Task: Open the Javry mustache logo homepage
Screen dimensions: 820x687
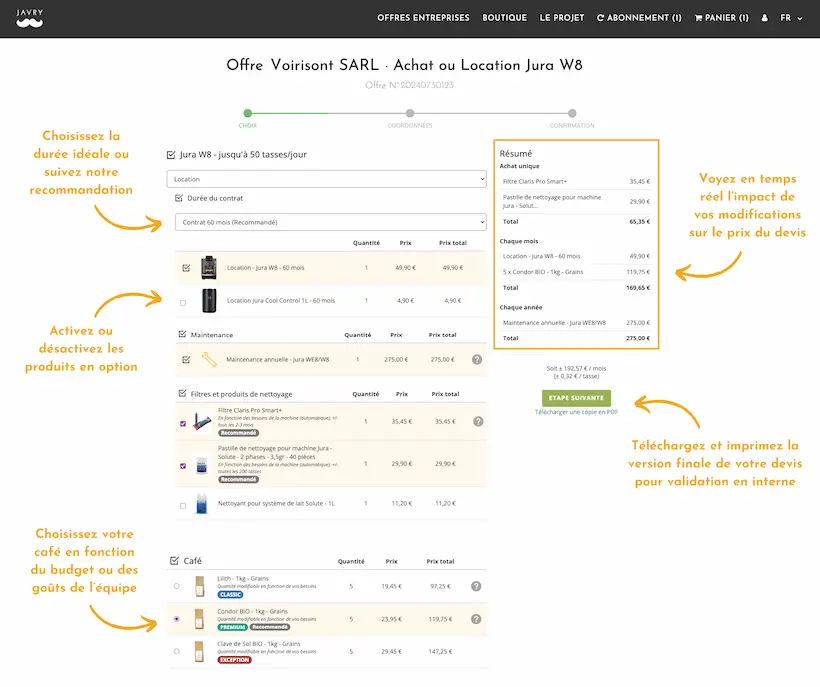Action: click(x=29, y=18)
